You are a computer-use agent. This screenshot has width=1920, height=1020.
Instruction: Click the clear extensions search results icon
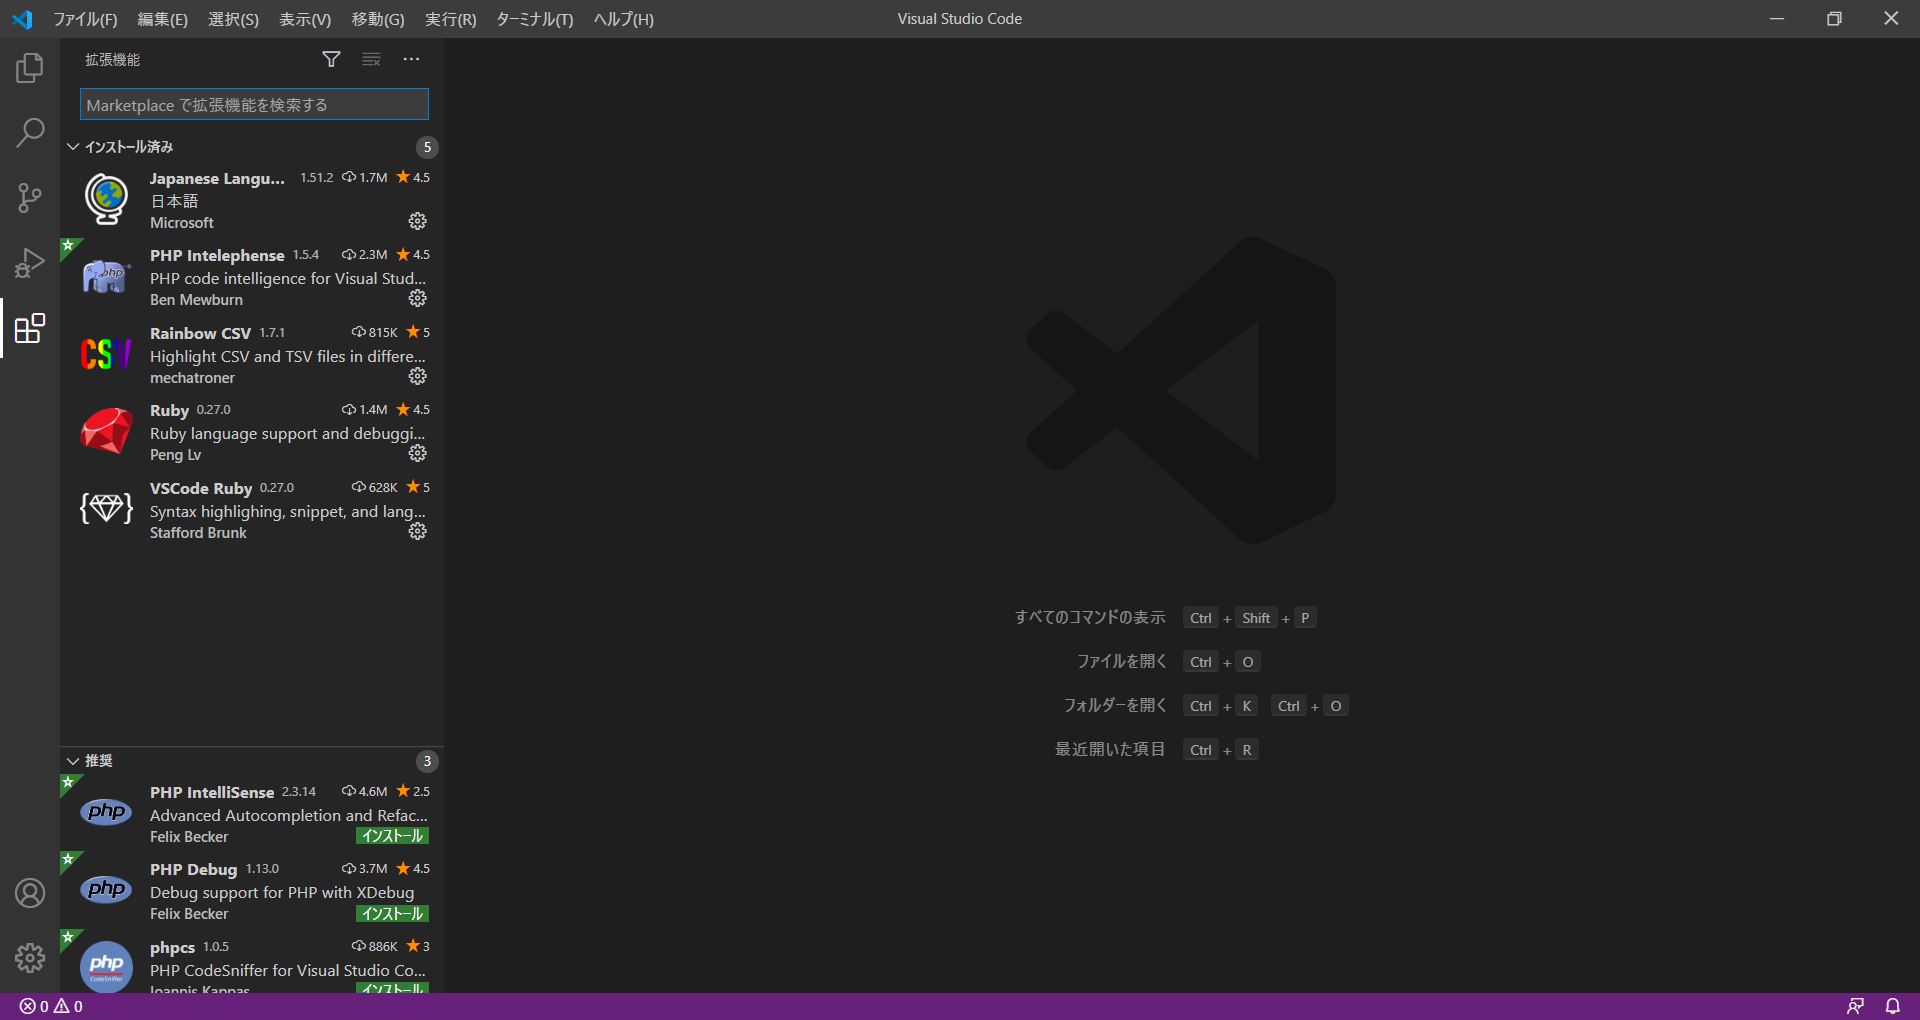tap(371, 60)
